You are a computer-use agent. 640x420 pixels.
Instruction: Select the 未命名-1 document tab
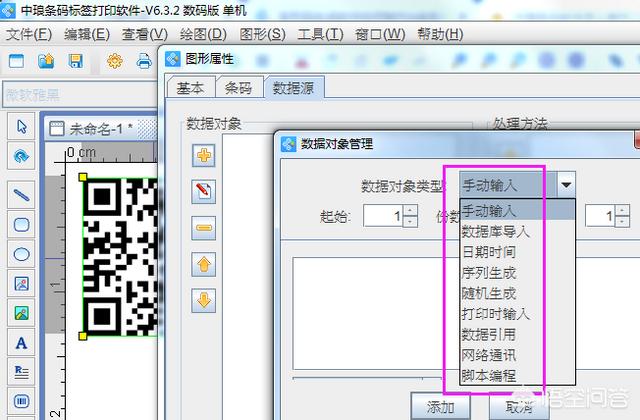point(100,129)
